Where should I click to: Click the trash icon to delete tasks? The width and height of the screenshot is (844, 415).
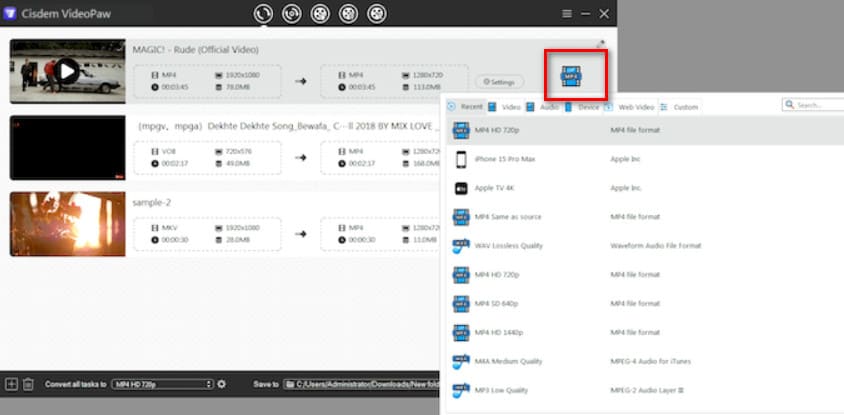[x=28, y=384]
